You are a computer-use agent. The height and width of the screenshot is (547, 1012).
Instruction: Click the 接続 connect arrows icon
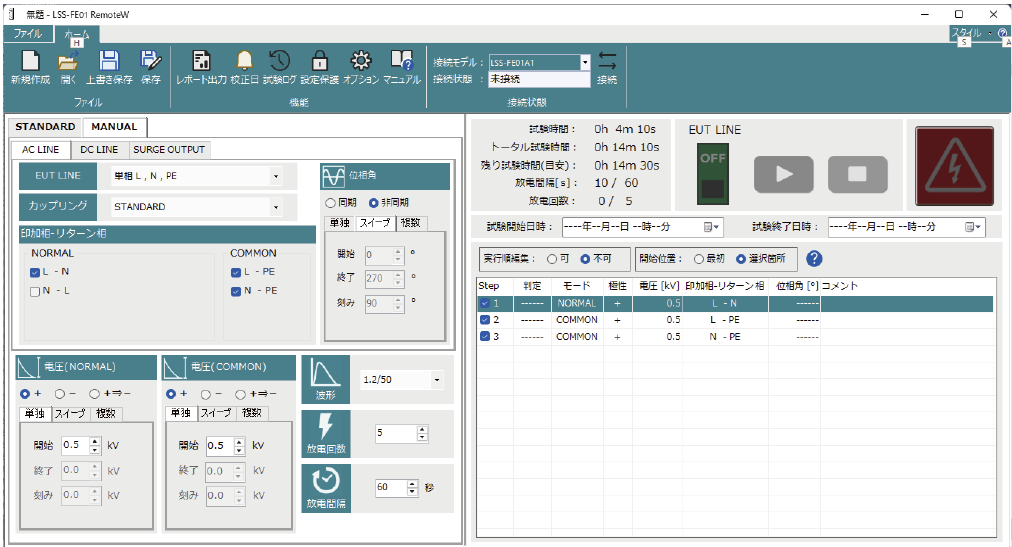click(x=606, y=62)
